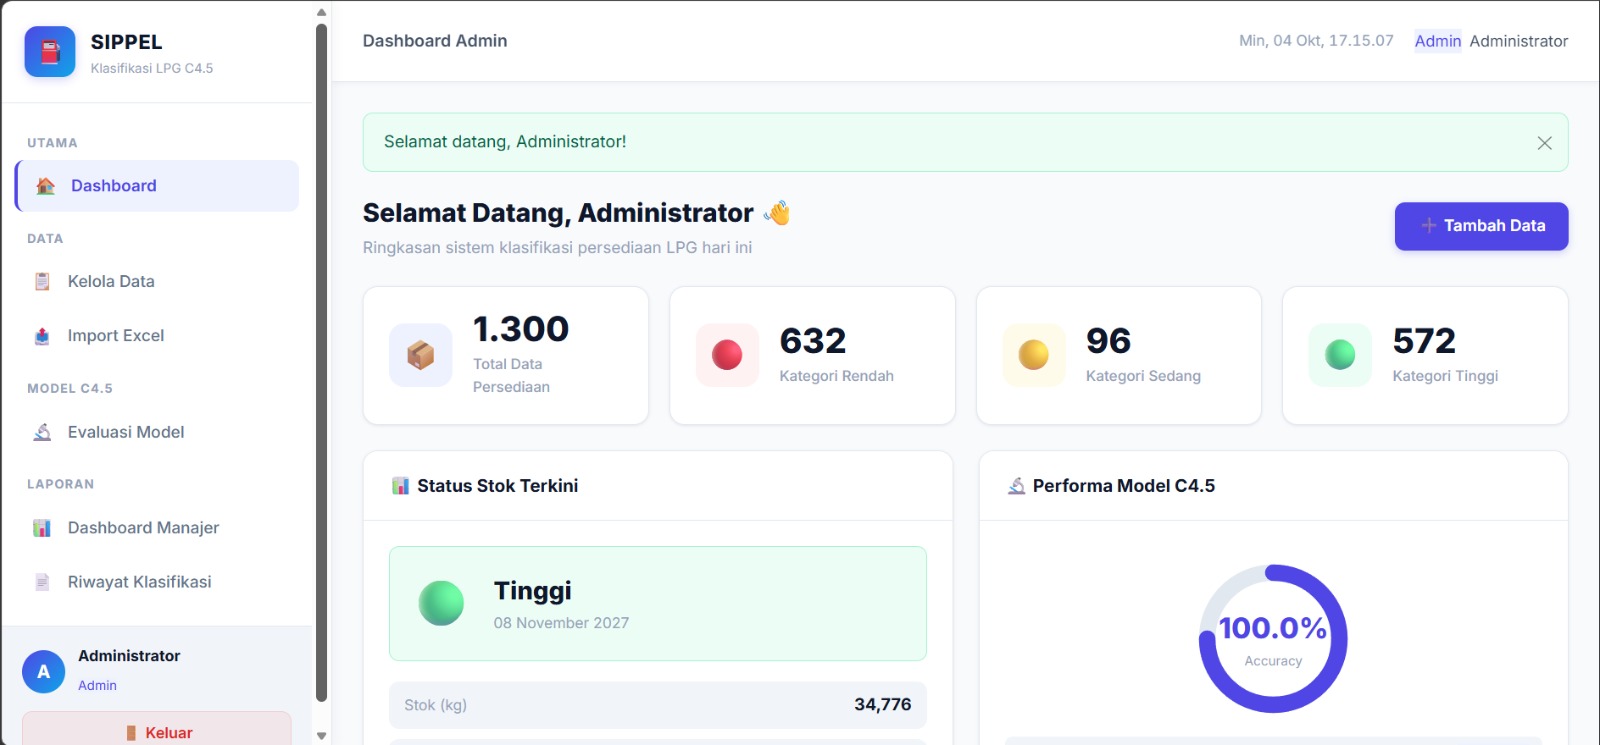Click the 572 Kategori Tinggi value

[x=1424, y=341]
